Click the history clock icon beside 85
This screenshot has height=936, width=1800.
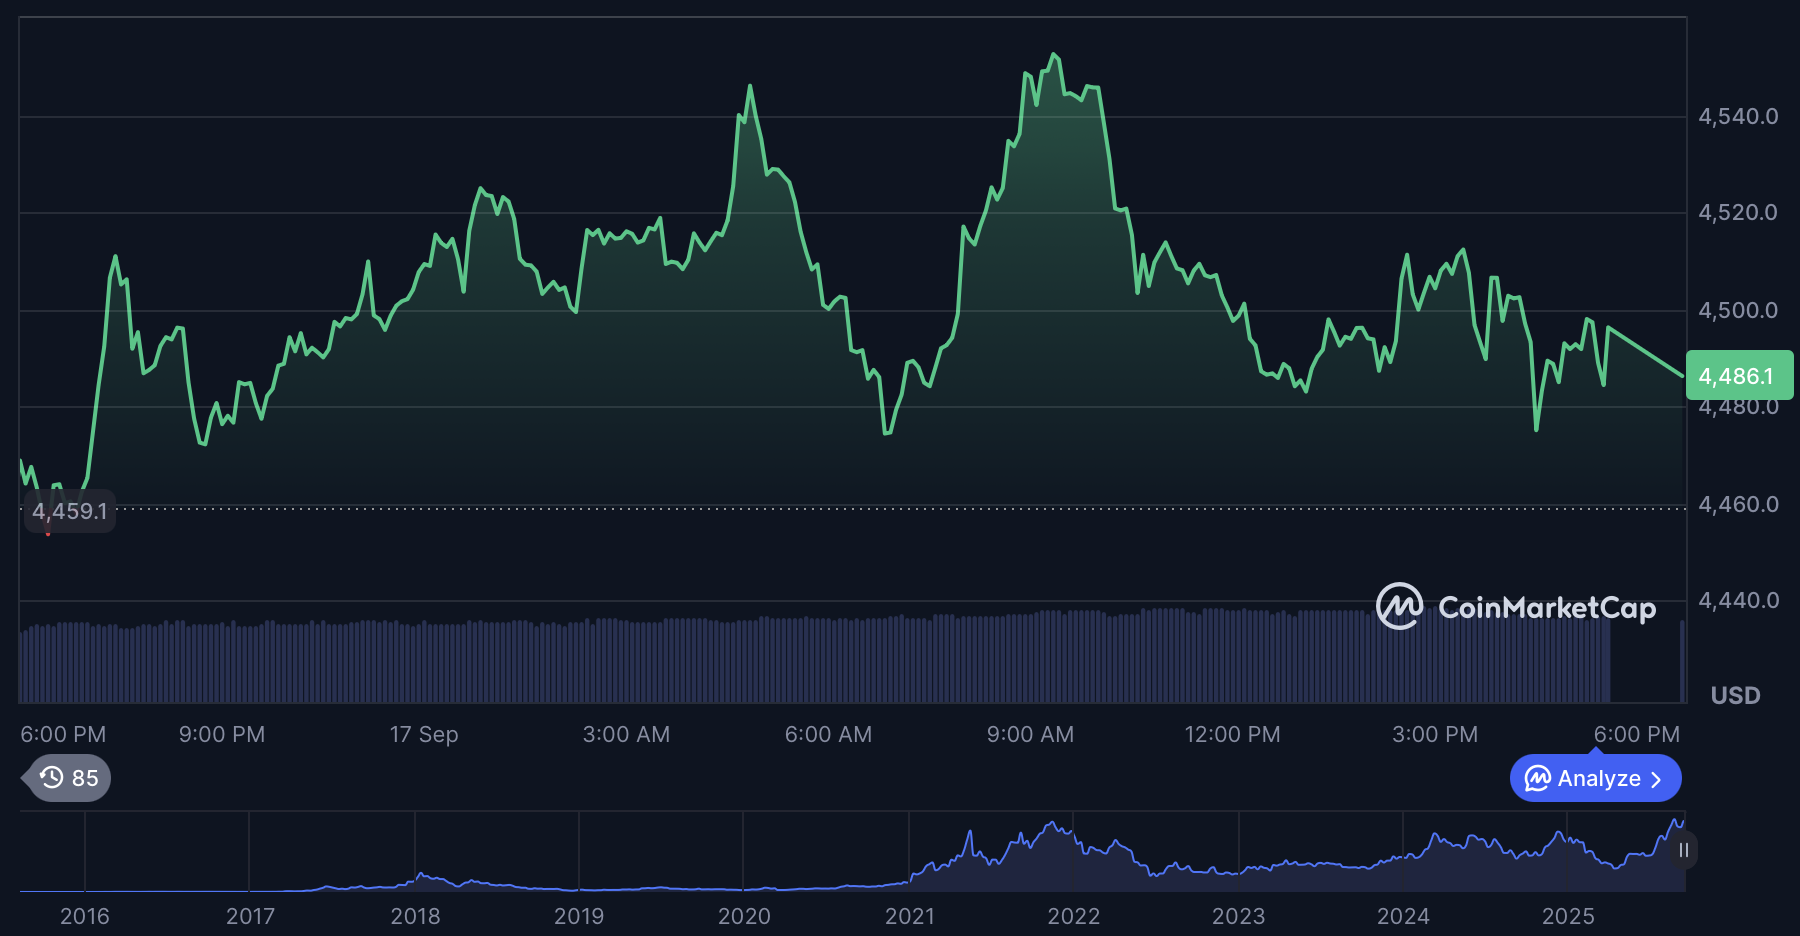coord(52,778)
